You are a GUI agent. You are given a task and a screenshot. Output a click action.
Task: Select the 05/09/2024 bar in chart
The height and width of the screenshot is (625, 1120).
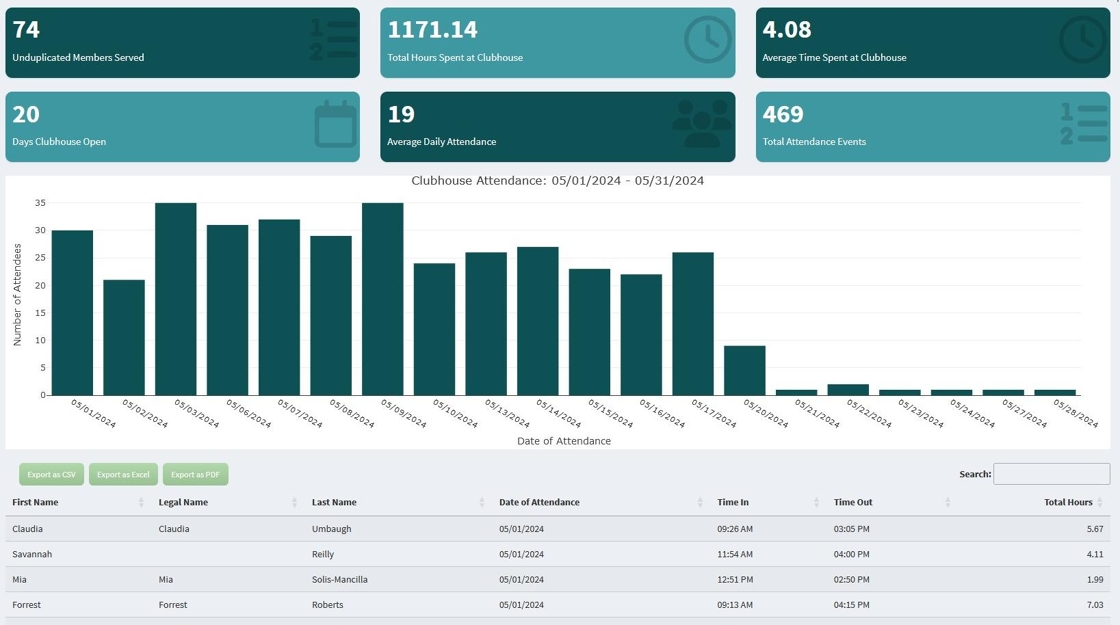tap(383, 299)
